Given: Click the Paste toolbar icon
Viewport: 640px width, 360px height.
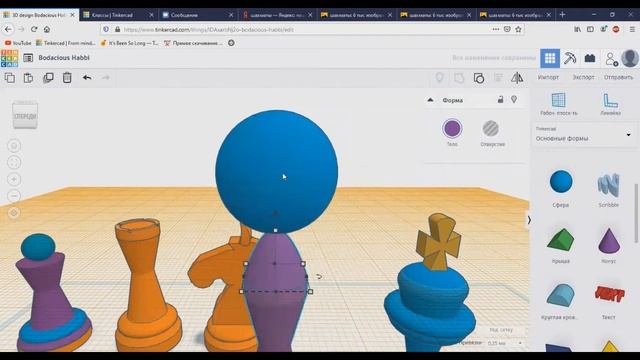Looking at the screenshot, I should (x=28, y=78).
